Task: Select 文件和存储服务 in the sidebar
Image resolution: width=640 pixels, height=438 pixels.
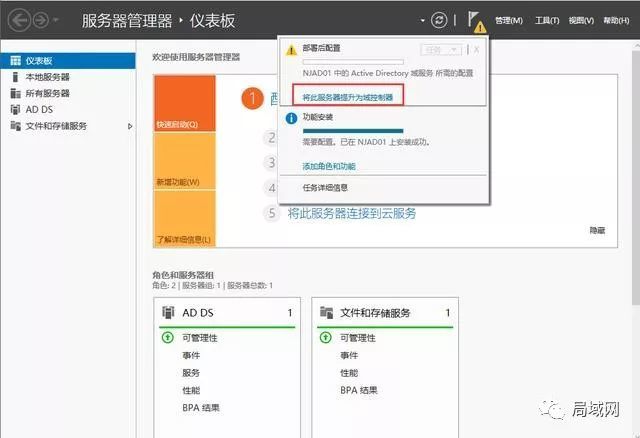Action: click(68, 126)
